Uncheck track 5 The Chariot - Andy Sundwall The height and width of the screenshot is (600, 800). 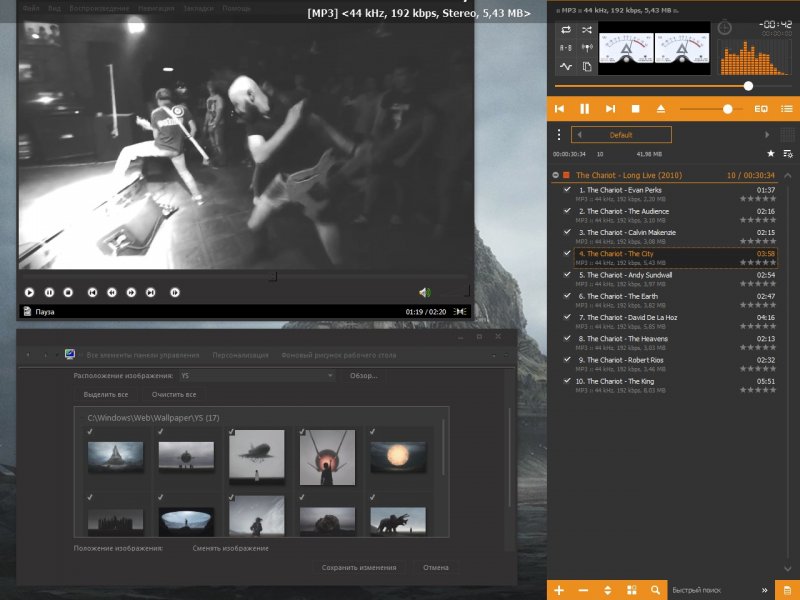click(567, 274)
